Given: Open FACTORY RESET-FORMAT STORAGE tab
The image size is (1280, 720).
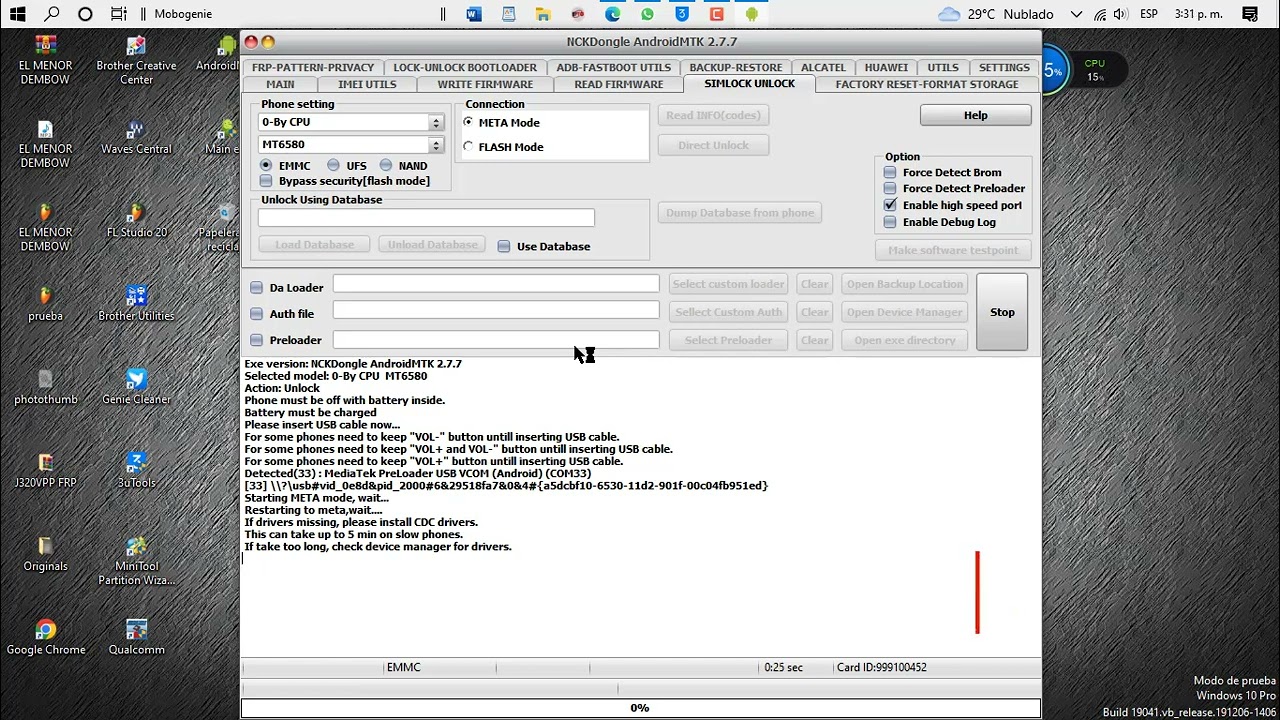Looking at the screenshot, I should (x=927, y=84).
